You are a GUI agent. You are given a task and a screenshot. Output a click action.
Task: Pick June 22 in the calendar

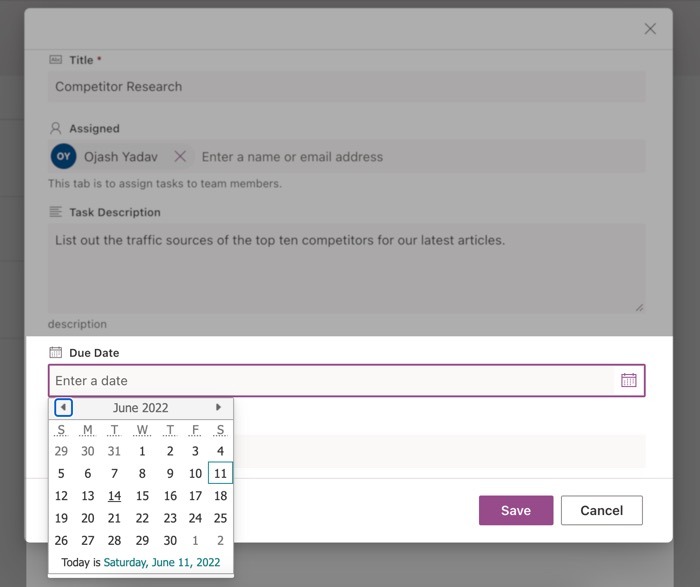click(142, 518)
